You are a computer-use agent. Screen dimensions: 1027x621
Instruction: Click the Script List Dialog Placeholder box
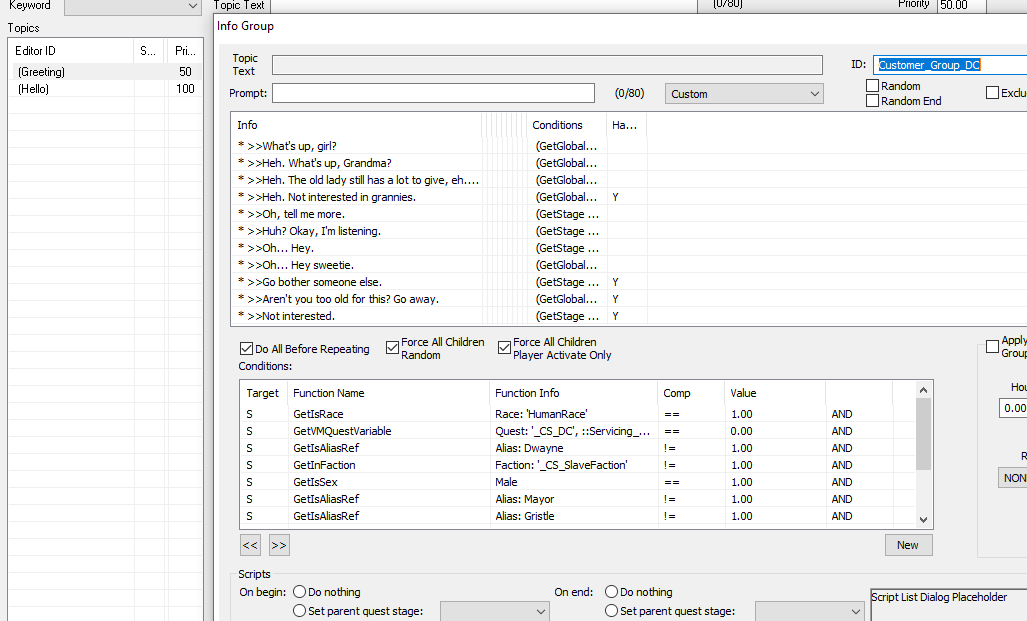click(948, 605)
